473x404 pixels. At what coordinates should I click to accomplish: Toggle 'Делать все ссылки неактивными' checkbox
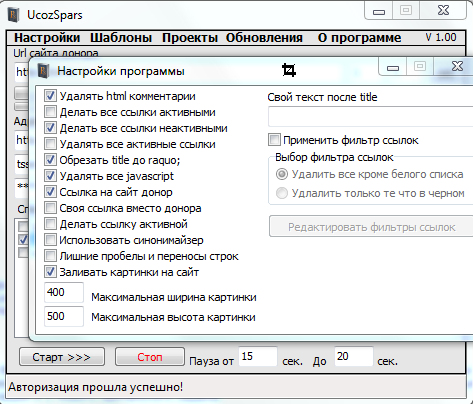click(x=50, y=128)
